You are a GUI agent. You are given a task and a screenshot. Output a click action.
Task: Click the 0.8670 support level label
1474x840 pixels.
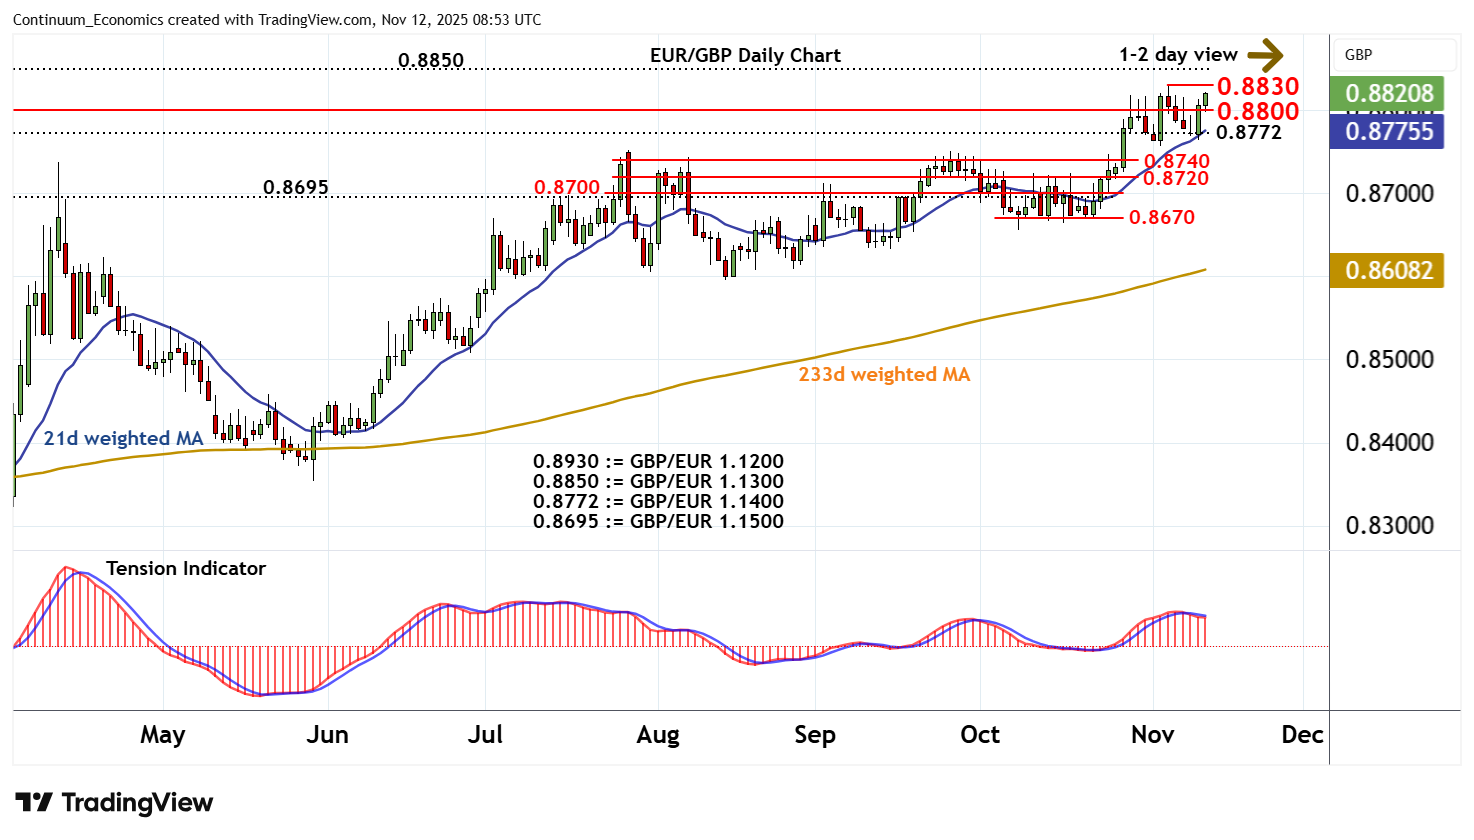[x=1161, y=217]
